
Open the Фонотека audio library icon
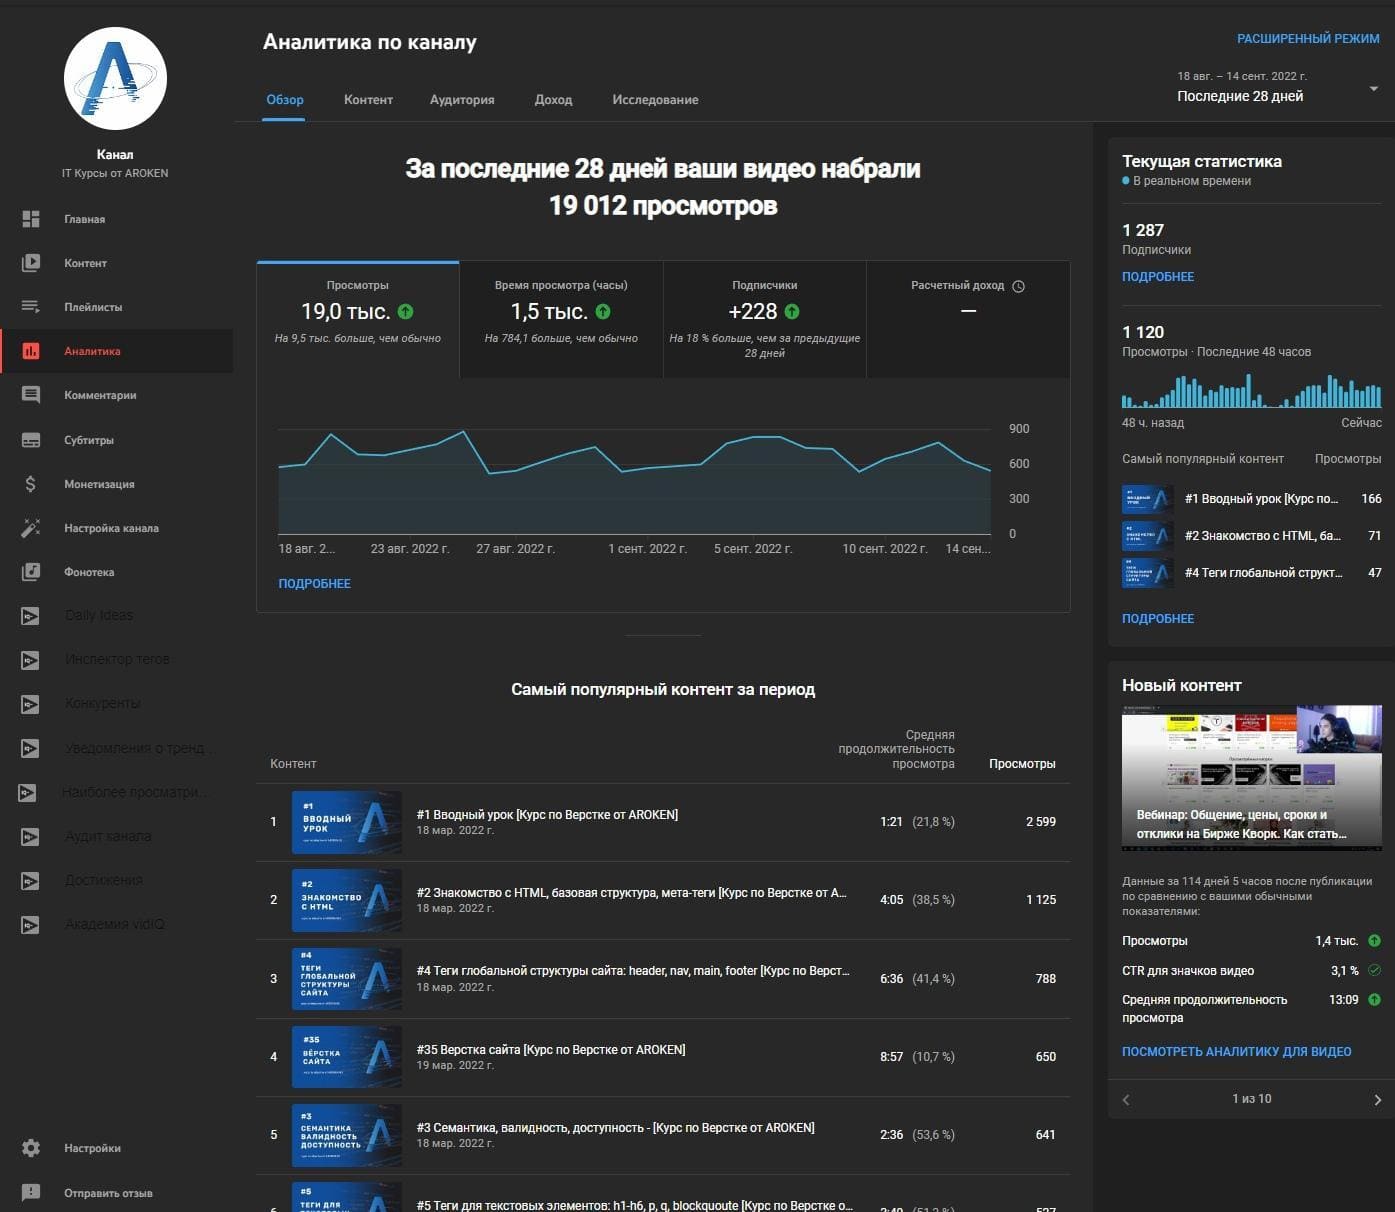pyautogui.click(x=31, y=572)
